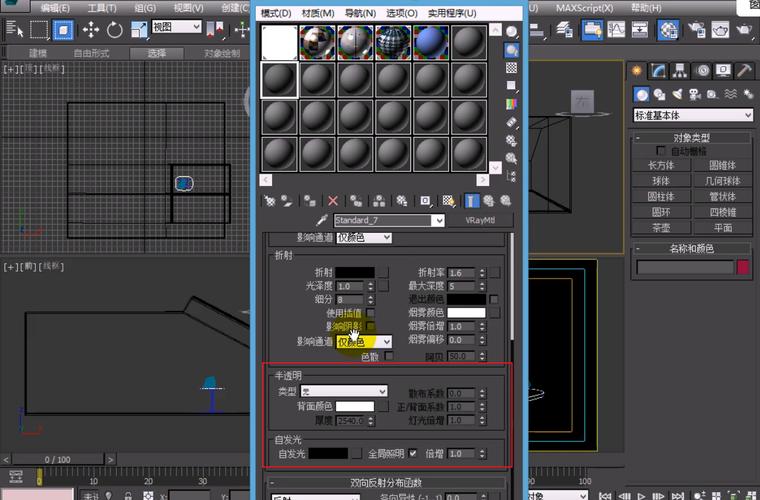This screenshot has height=500, width=760.
Task: Click the render teapot icon
Action: 744,30
